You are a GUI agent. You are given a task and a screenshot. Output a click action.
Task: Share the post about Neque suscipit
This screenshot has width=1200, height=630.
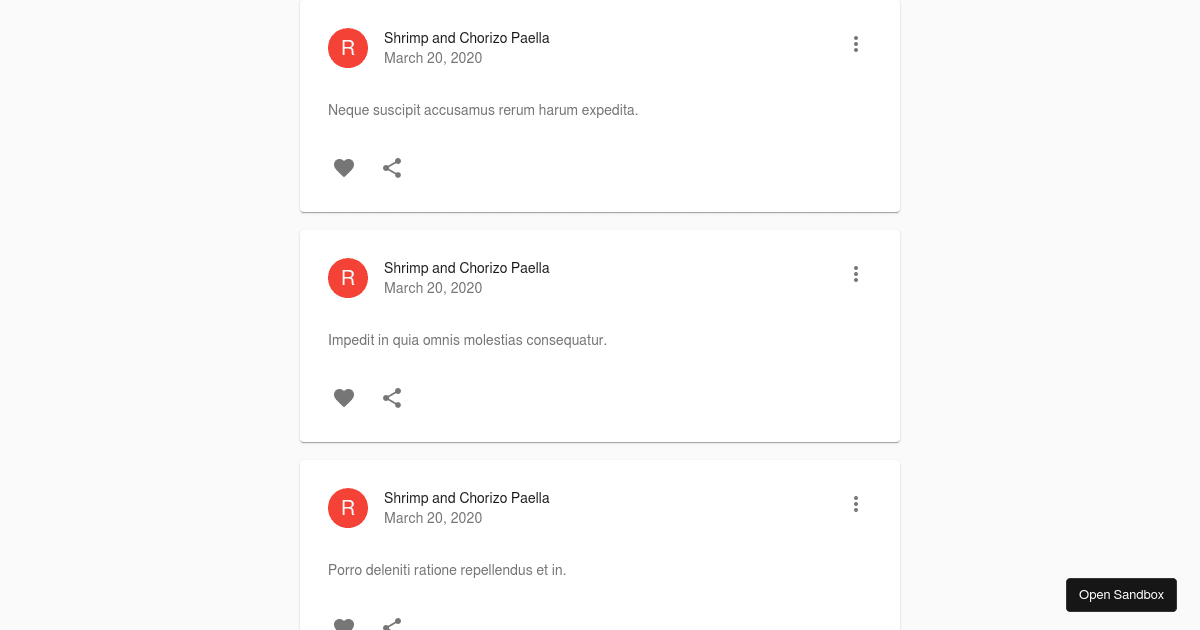pos(392,168)
